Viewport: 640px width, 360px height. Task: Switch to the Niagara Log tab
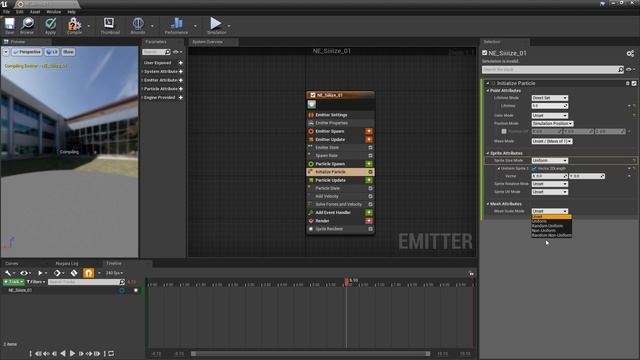pos(67,264)
